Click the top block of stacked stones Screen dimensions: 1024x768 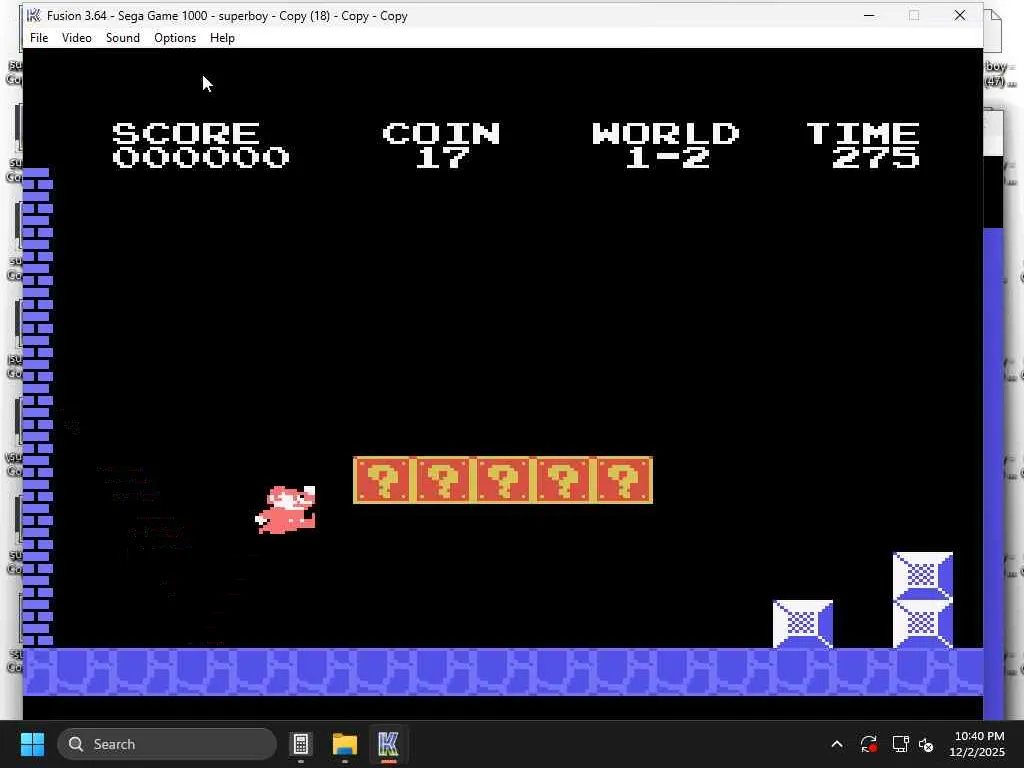(923, 576)
